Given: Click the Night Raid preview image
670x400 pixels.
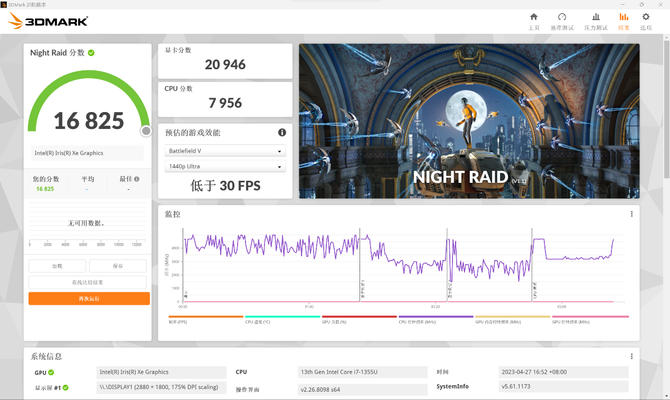Looking at the screenshot, I should point(469,121).
